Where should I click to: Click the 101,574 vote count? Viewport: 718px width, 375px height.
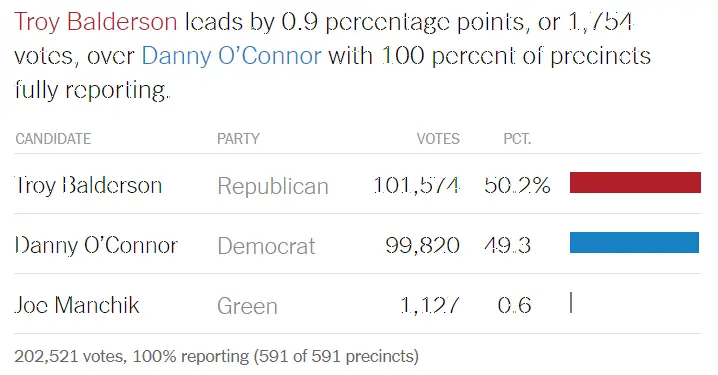point(416,185)
